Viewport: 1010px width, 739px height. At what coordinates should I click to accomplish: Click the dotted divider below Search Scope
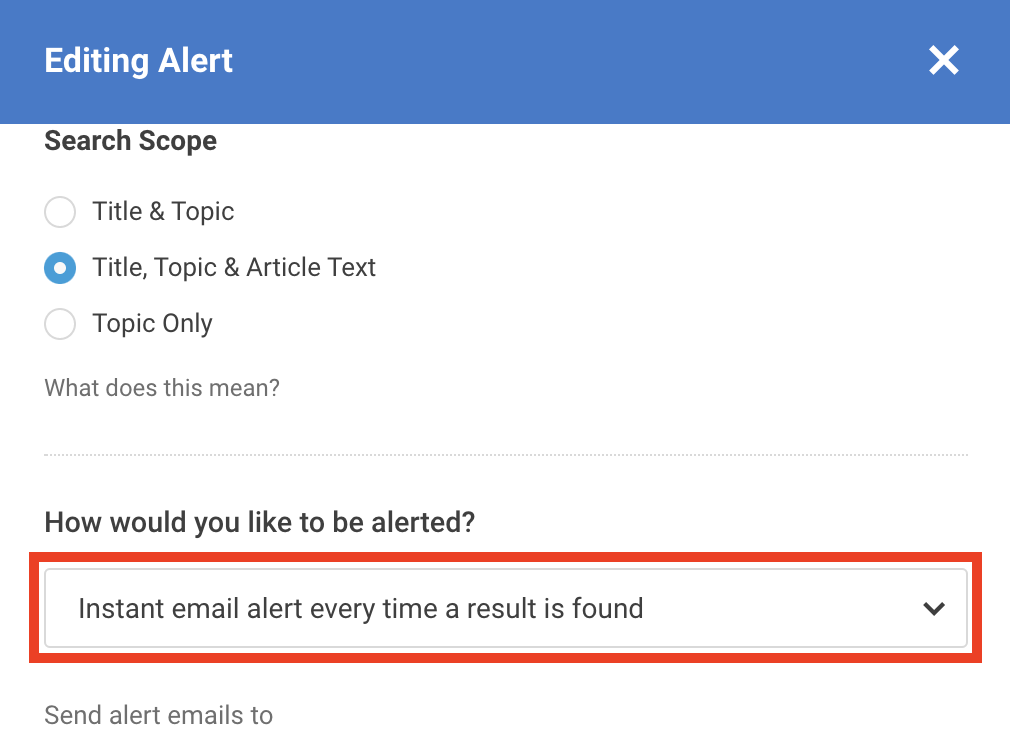[x=505, y=455]
